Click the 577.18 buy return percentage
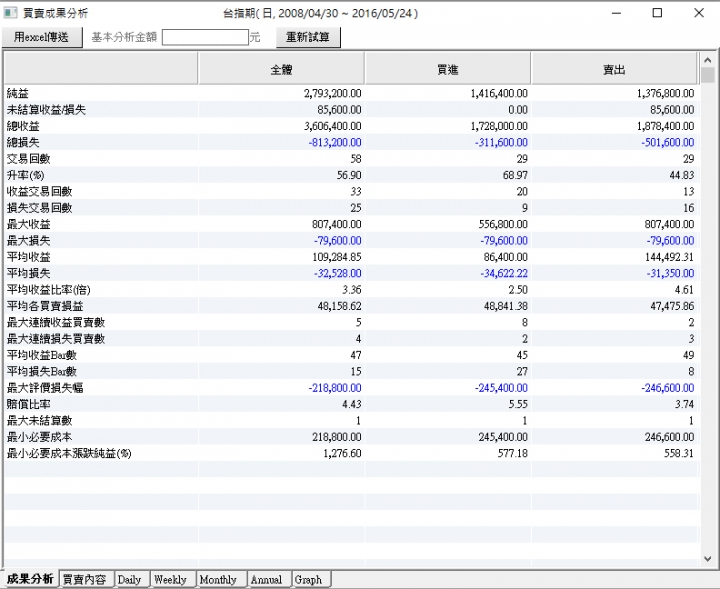Screen dimensions: 720x589 point(513,454)
